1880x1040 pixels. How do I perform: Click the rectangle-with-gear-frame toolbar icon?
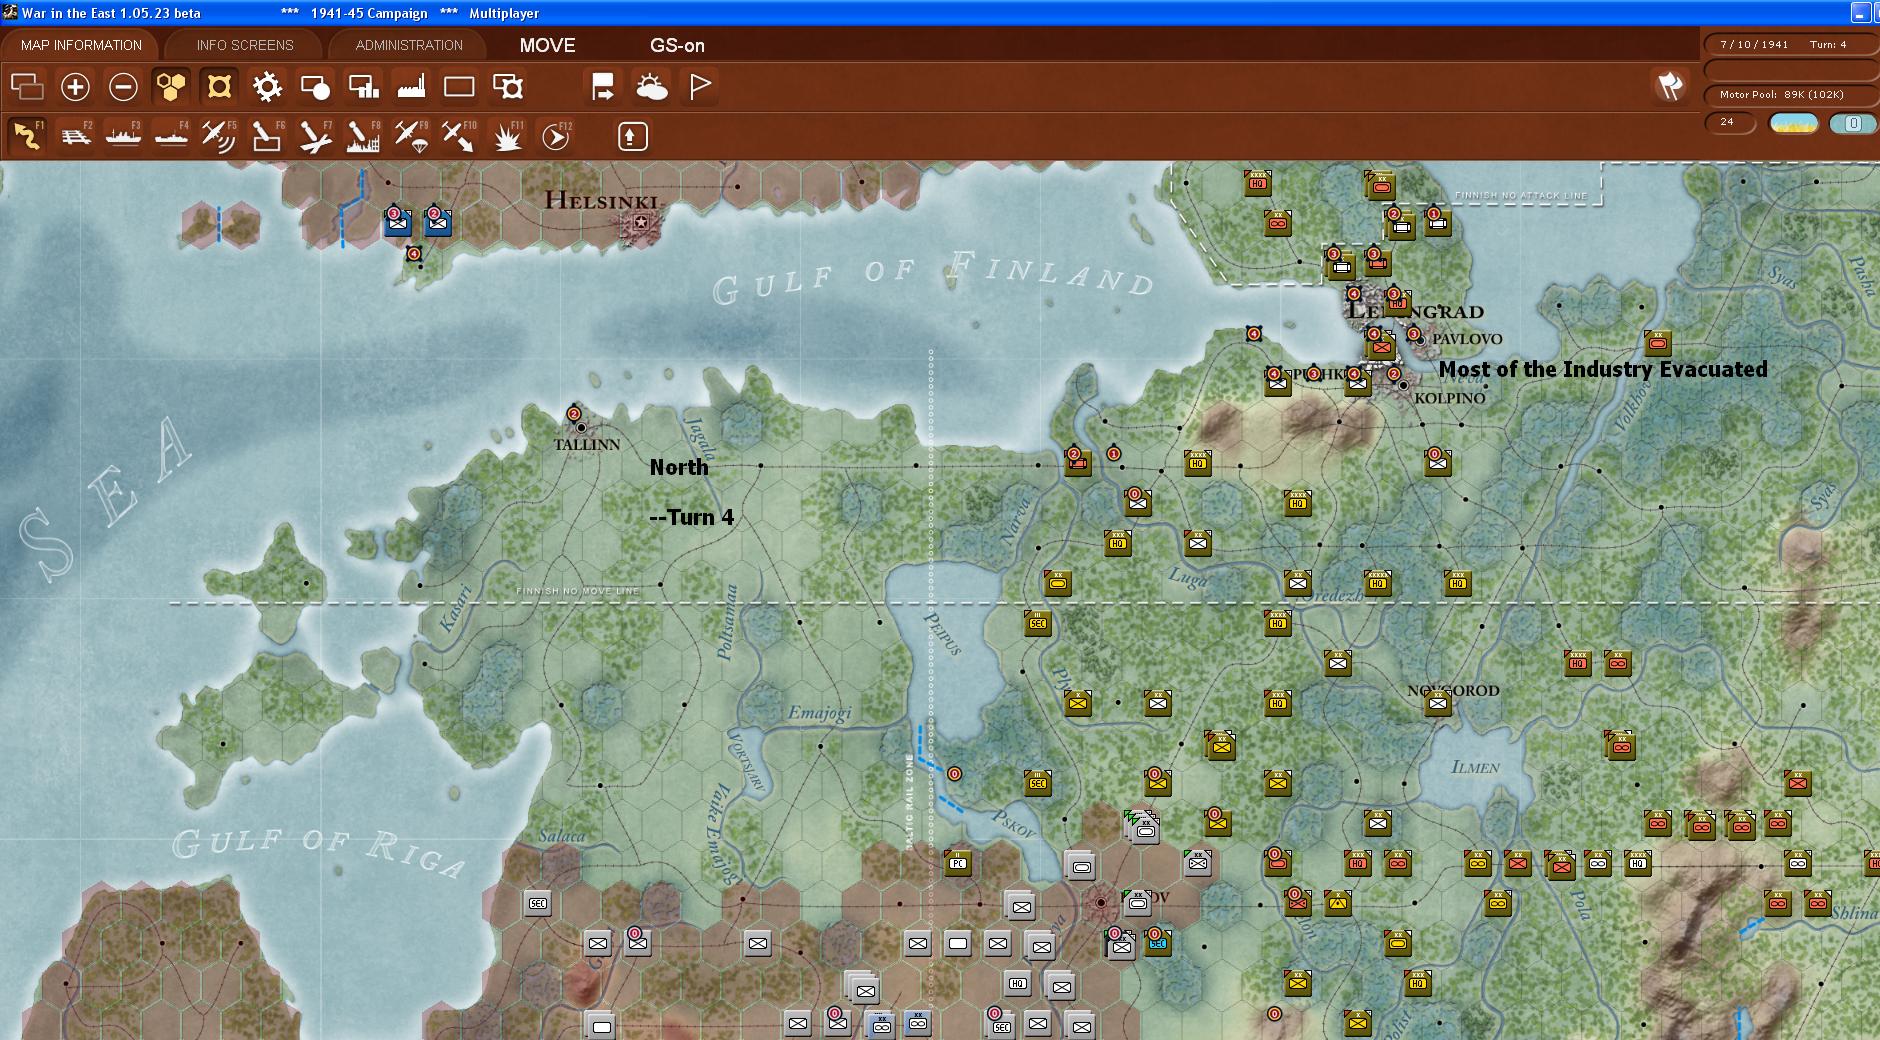click(508, 87)
